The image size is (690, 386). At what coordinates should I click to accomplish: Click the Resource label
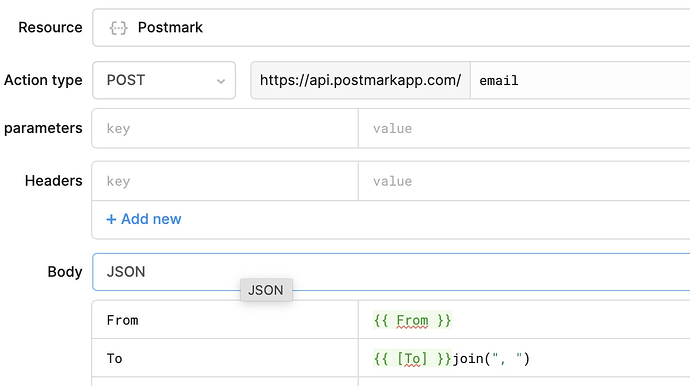(x=50, y=27)
